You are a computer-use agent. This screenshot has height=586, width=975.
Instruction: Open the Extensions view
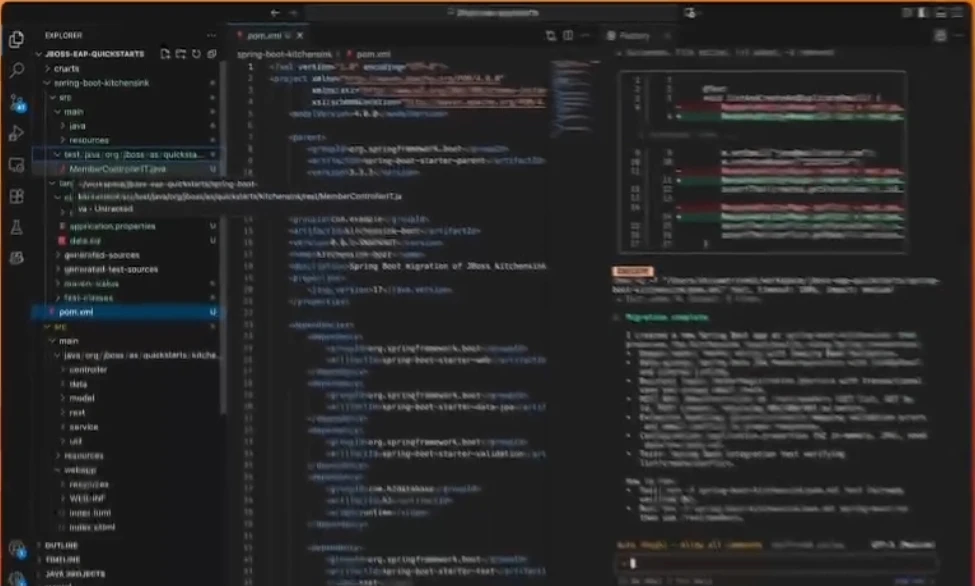[x=17, y=196]
